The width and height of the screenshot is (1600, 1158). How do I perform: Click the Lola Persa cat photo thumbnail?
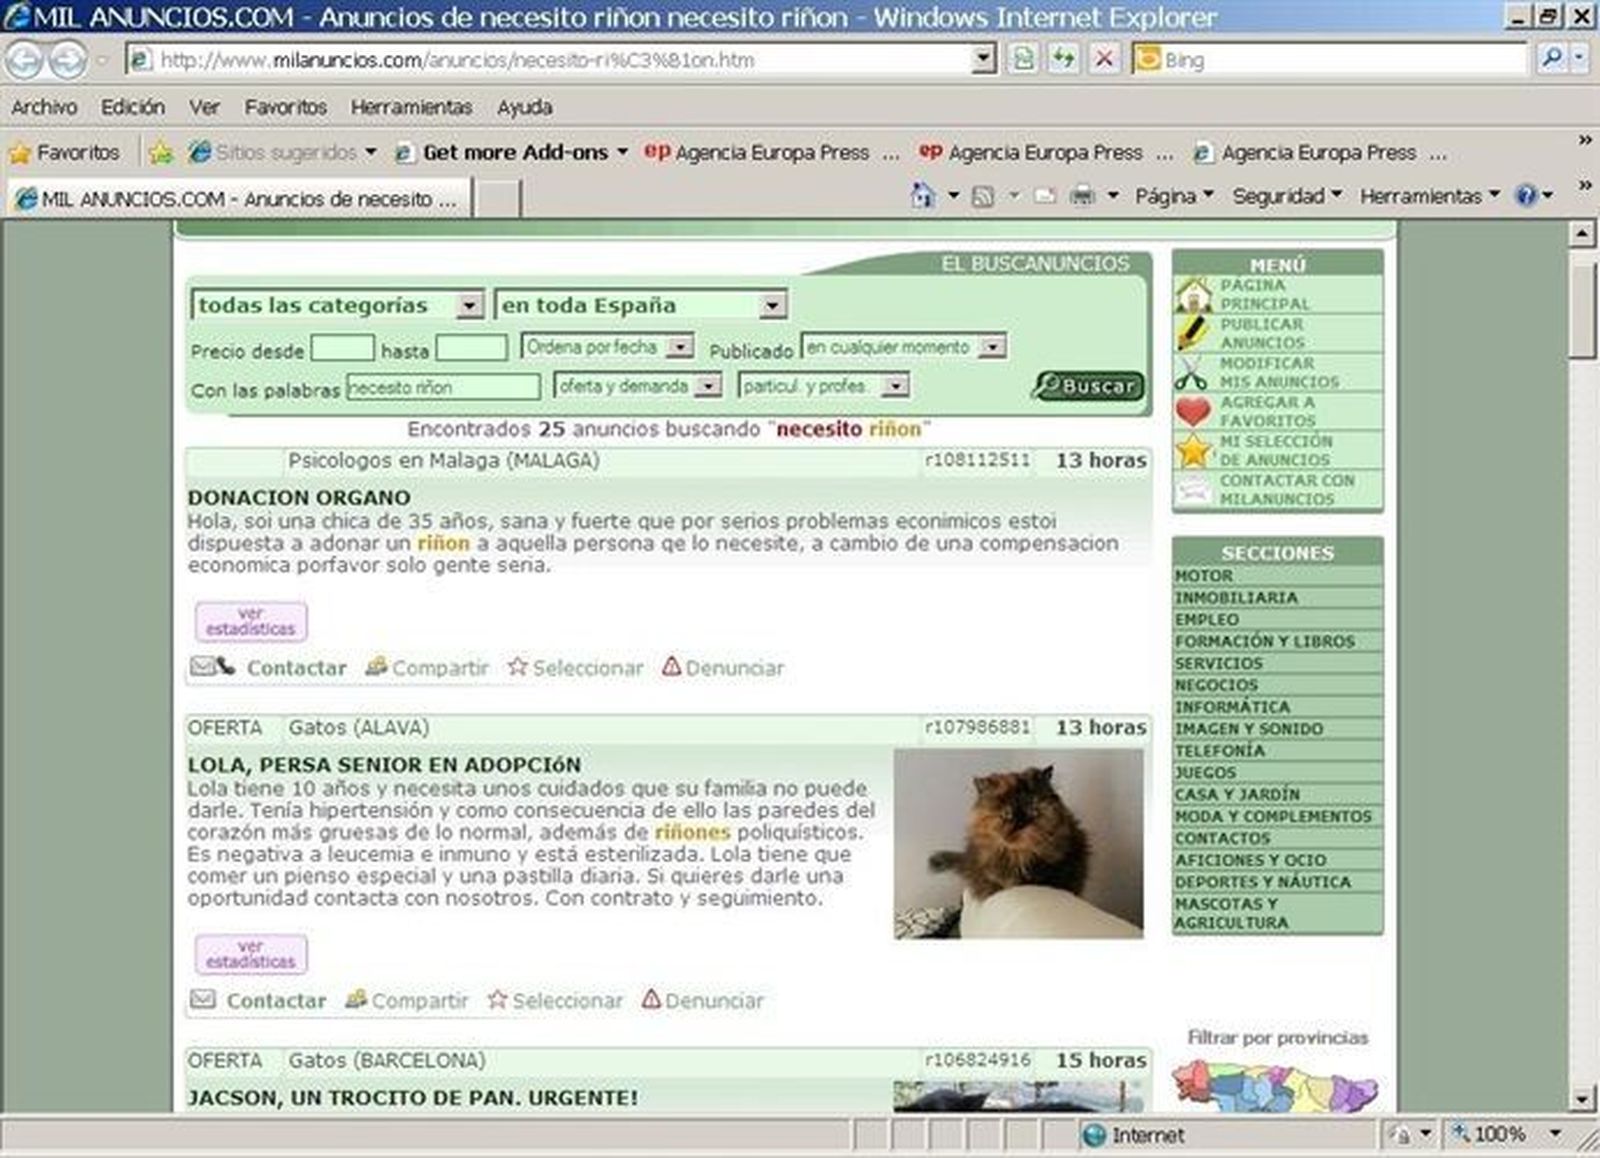(x=1018, y=844)
